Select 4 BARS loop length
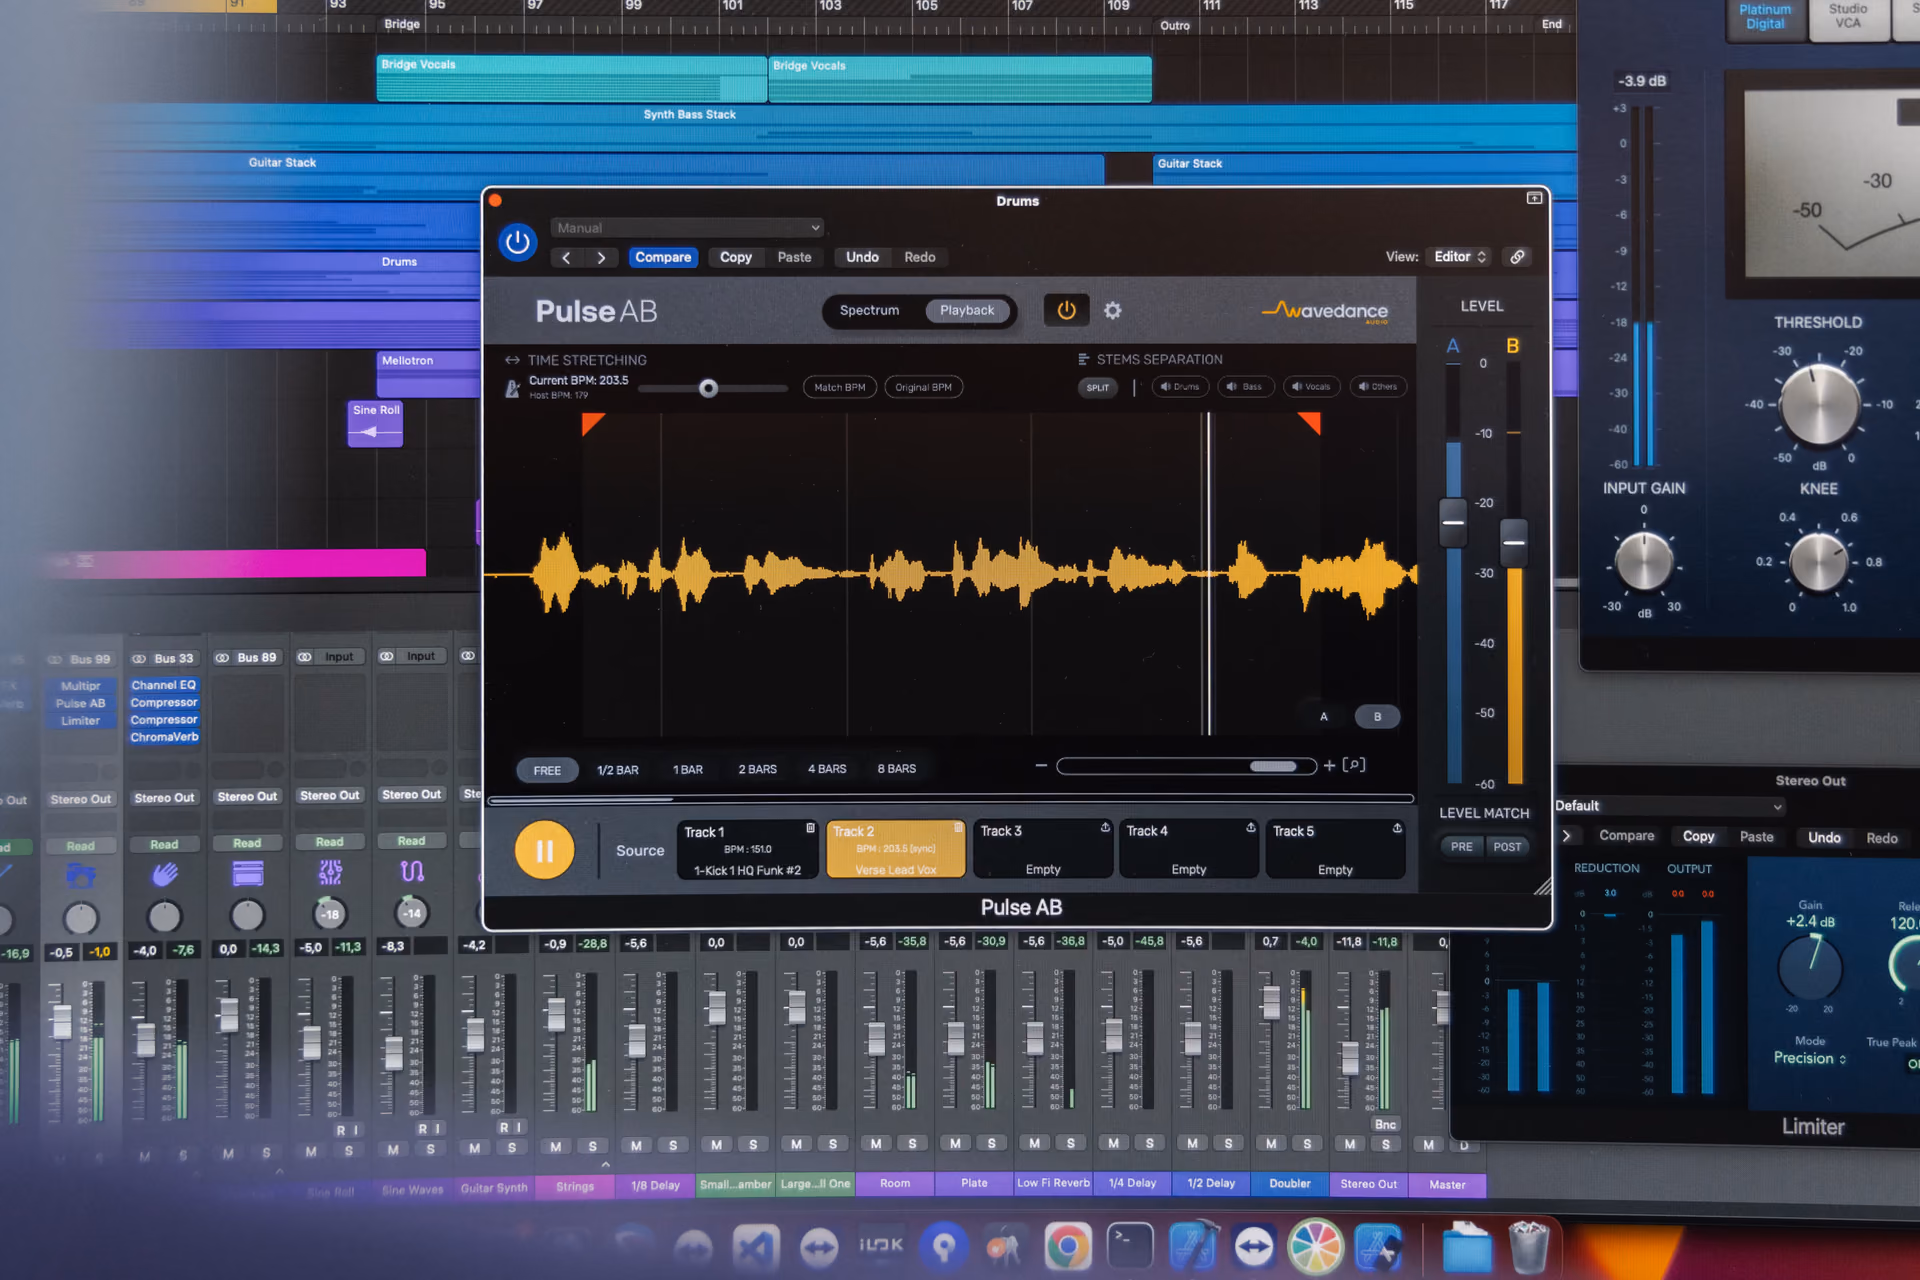This screenshot has height=1280, width=1920. [x=827, y=769]
